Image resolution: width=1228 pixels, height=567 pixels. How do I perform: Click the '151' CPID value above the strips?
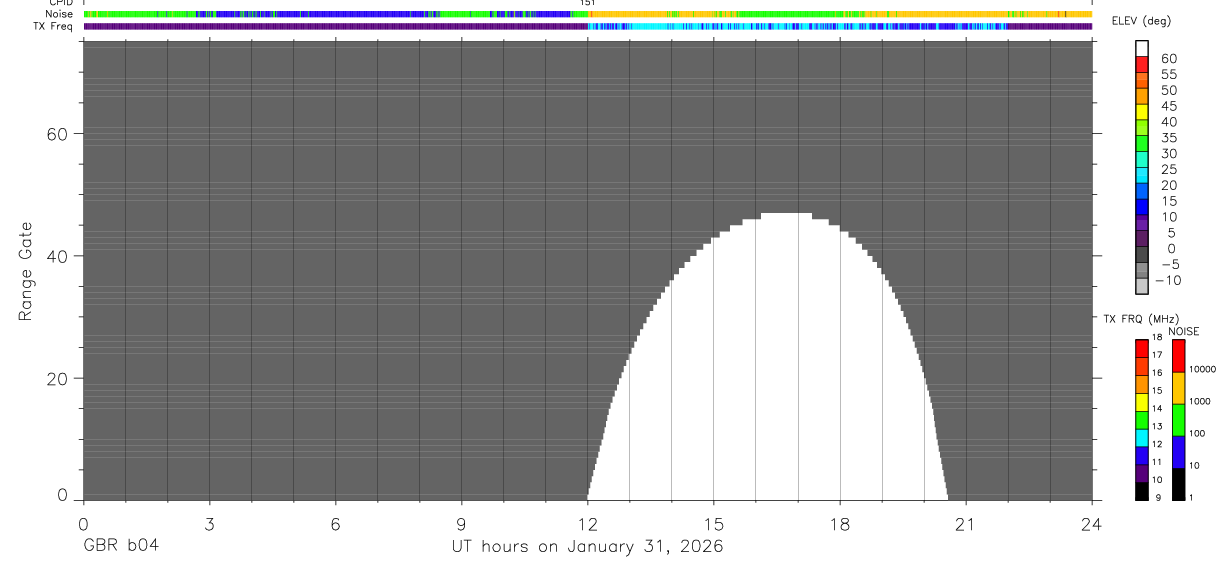pyautogui.click(x=588, y=3)
